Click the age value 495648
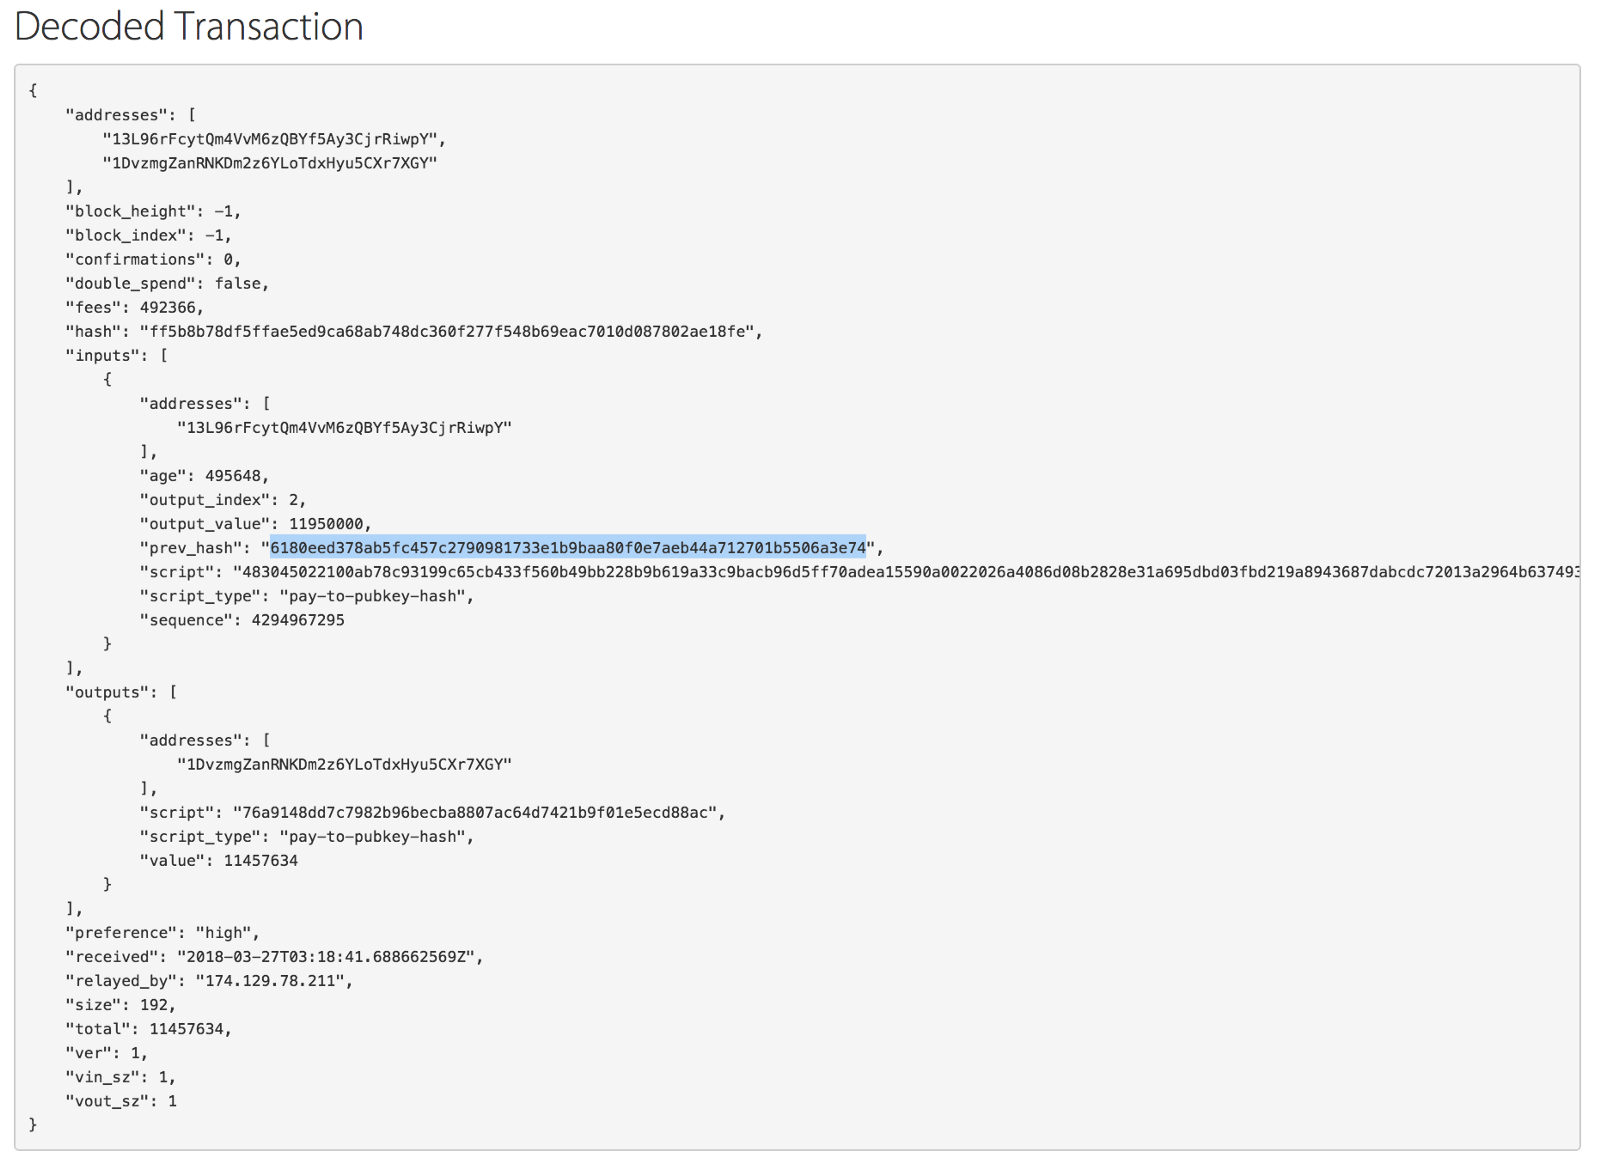 235,476
